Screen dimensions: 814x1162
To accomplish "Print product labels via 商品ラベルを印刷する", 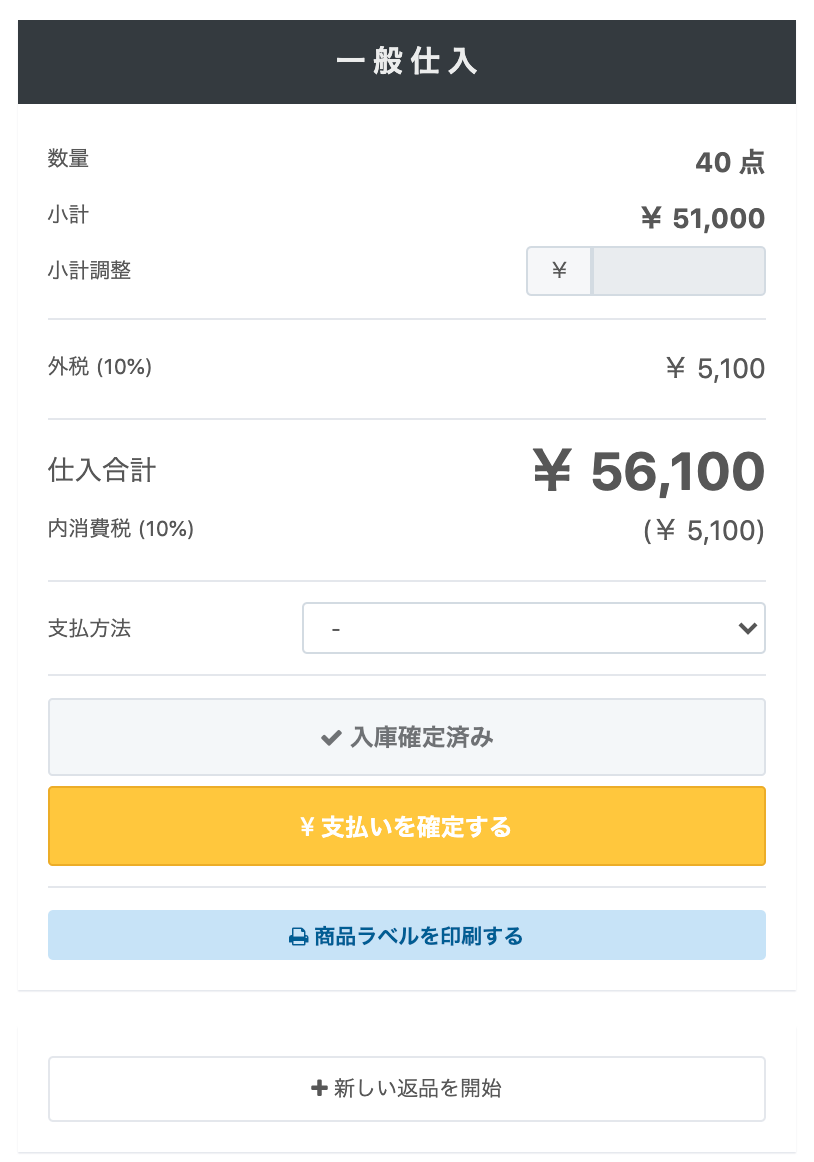I will 407,935.
